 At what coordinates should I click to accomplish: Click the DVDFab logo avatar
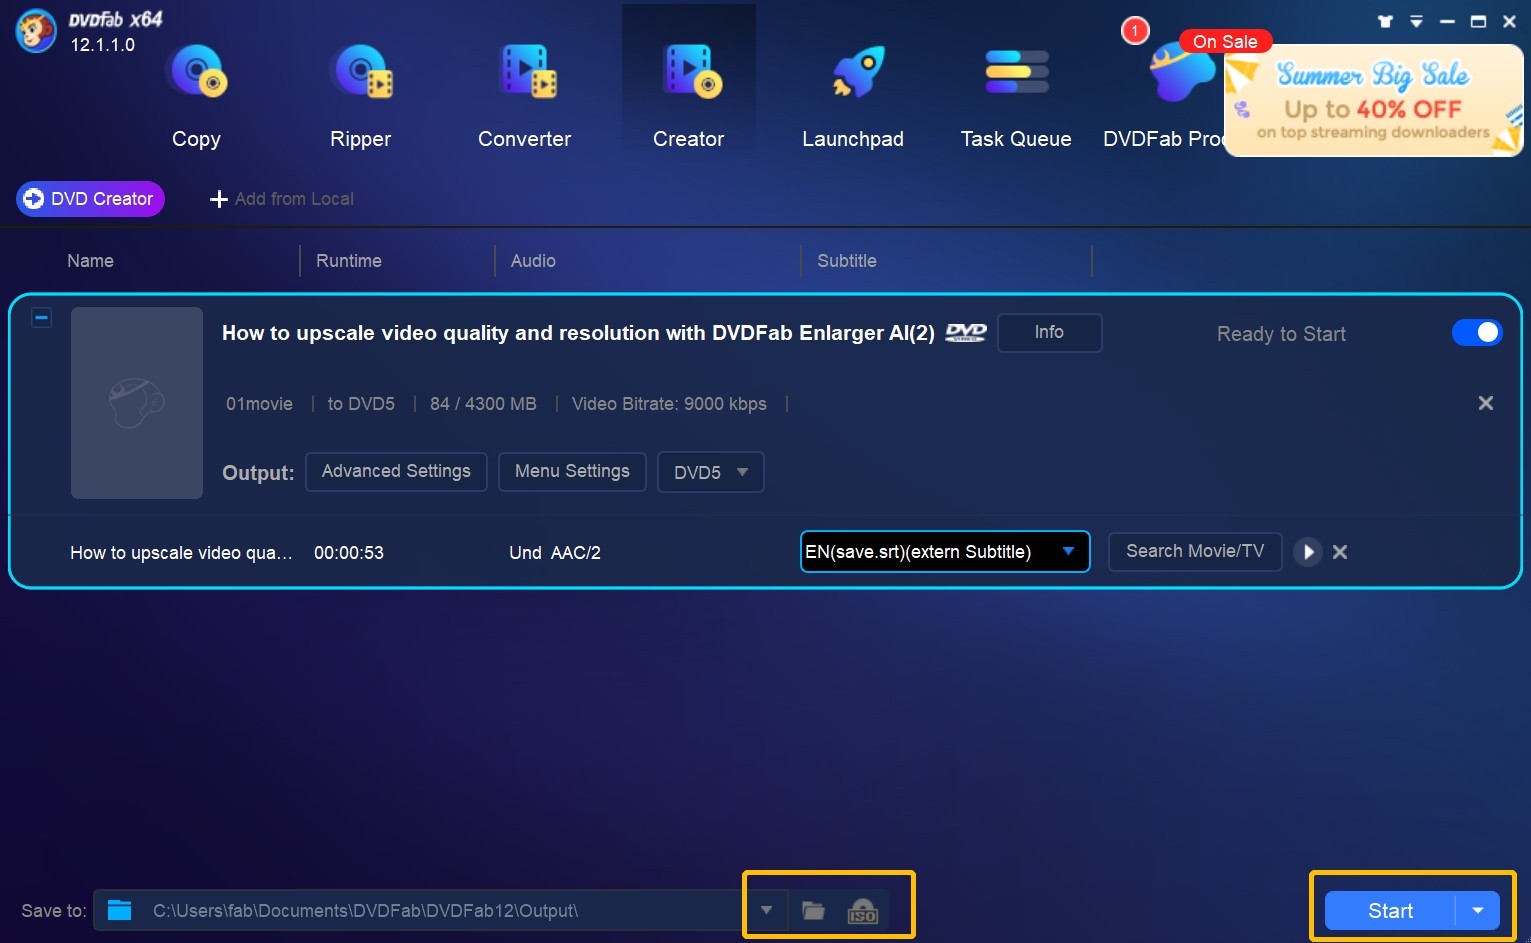[36, 31]
